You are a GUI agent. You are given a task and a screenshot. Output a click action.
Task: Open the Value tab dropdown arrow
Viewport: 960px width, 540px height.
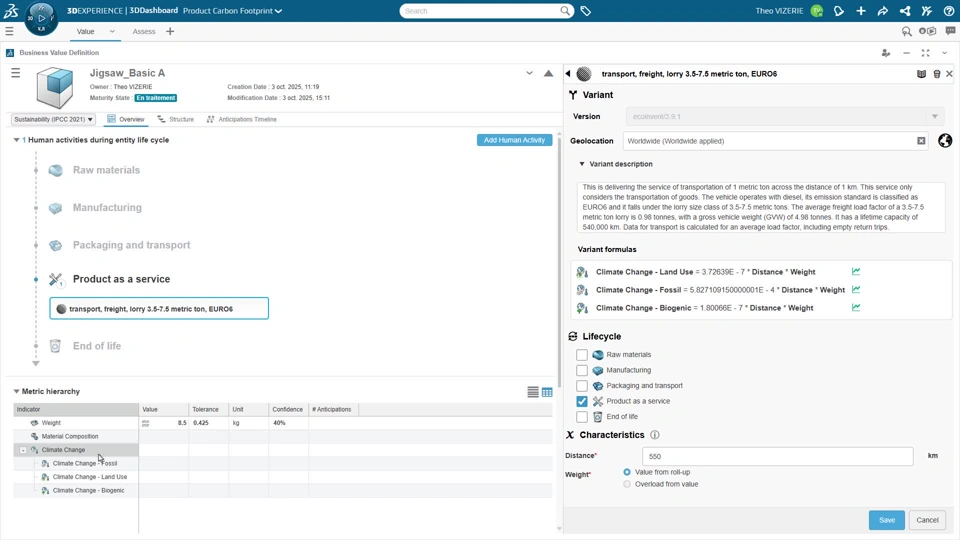[x=111, y=31]
